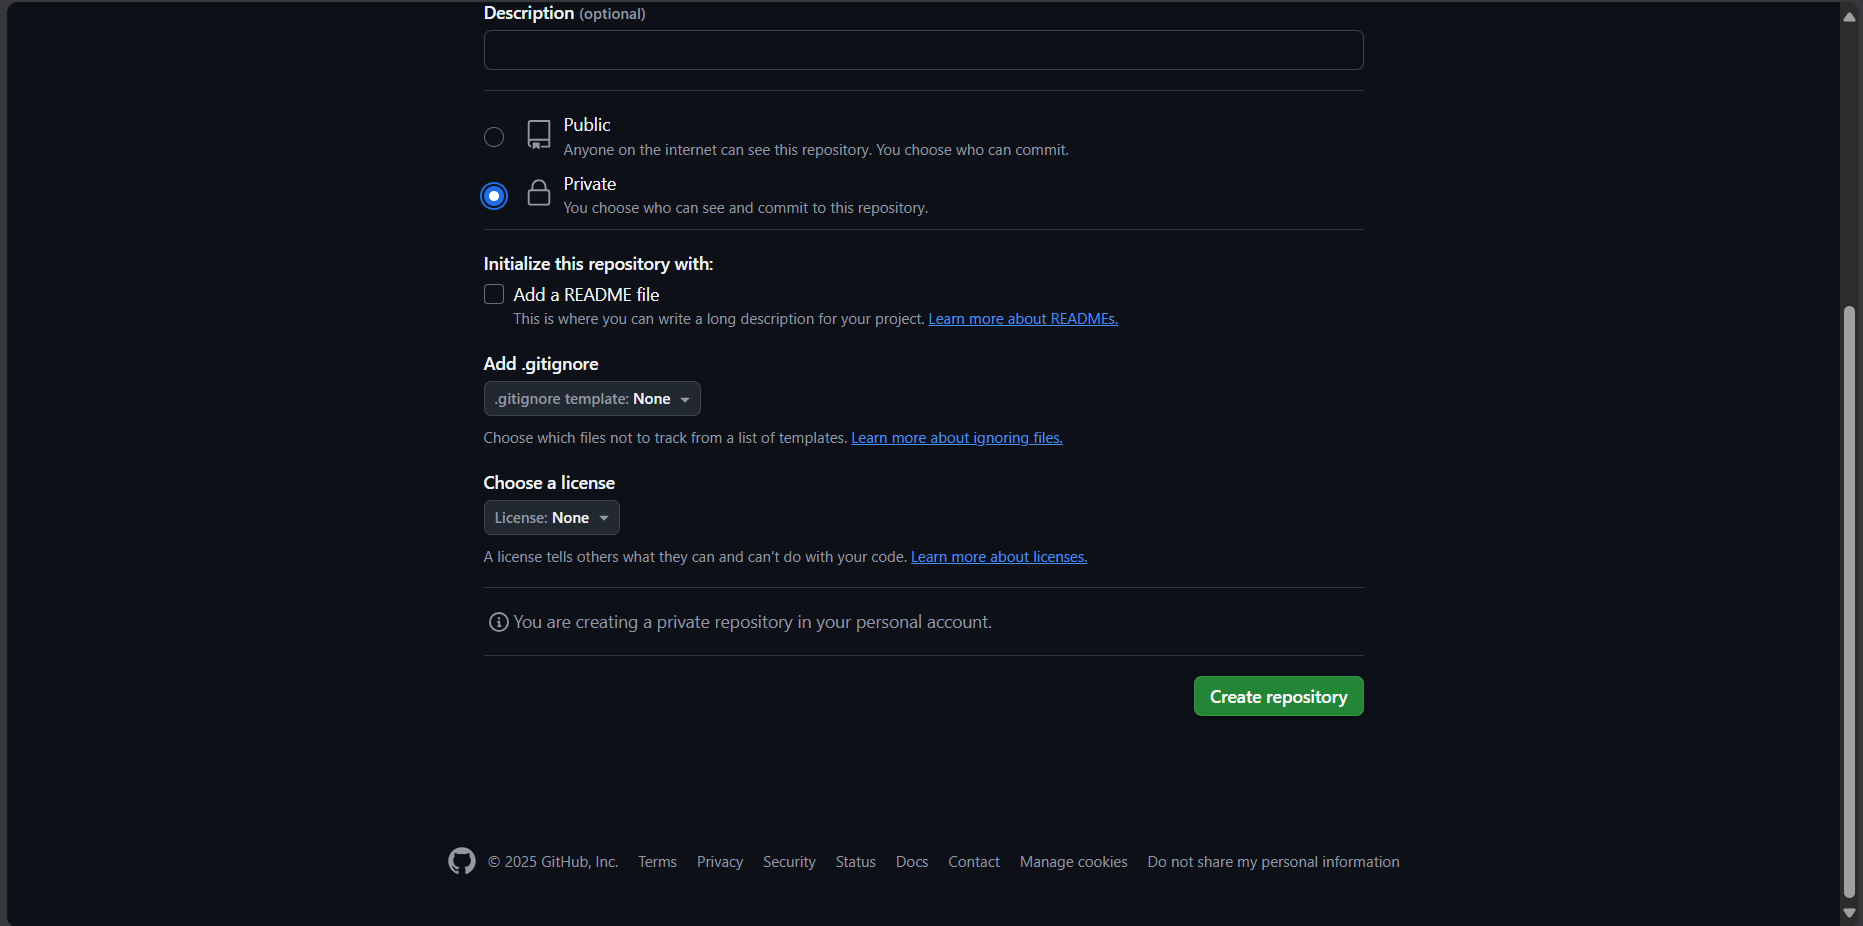
Task: Open Learn more about ignoring files link
Action: (x=956, y=438)
